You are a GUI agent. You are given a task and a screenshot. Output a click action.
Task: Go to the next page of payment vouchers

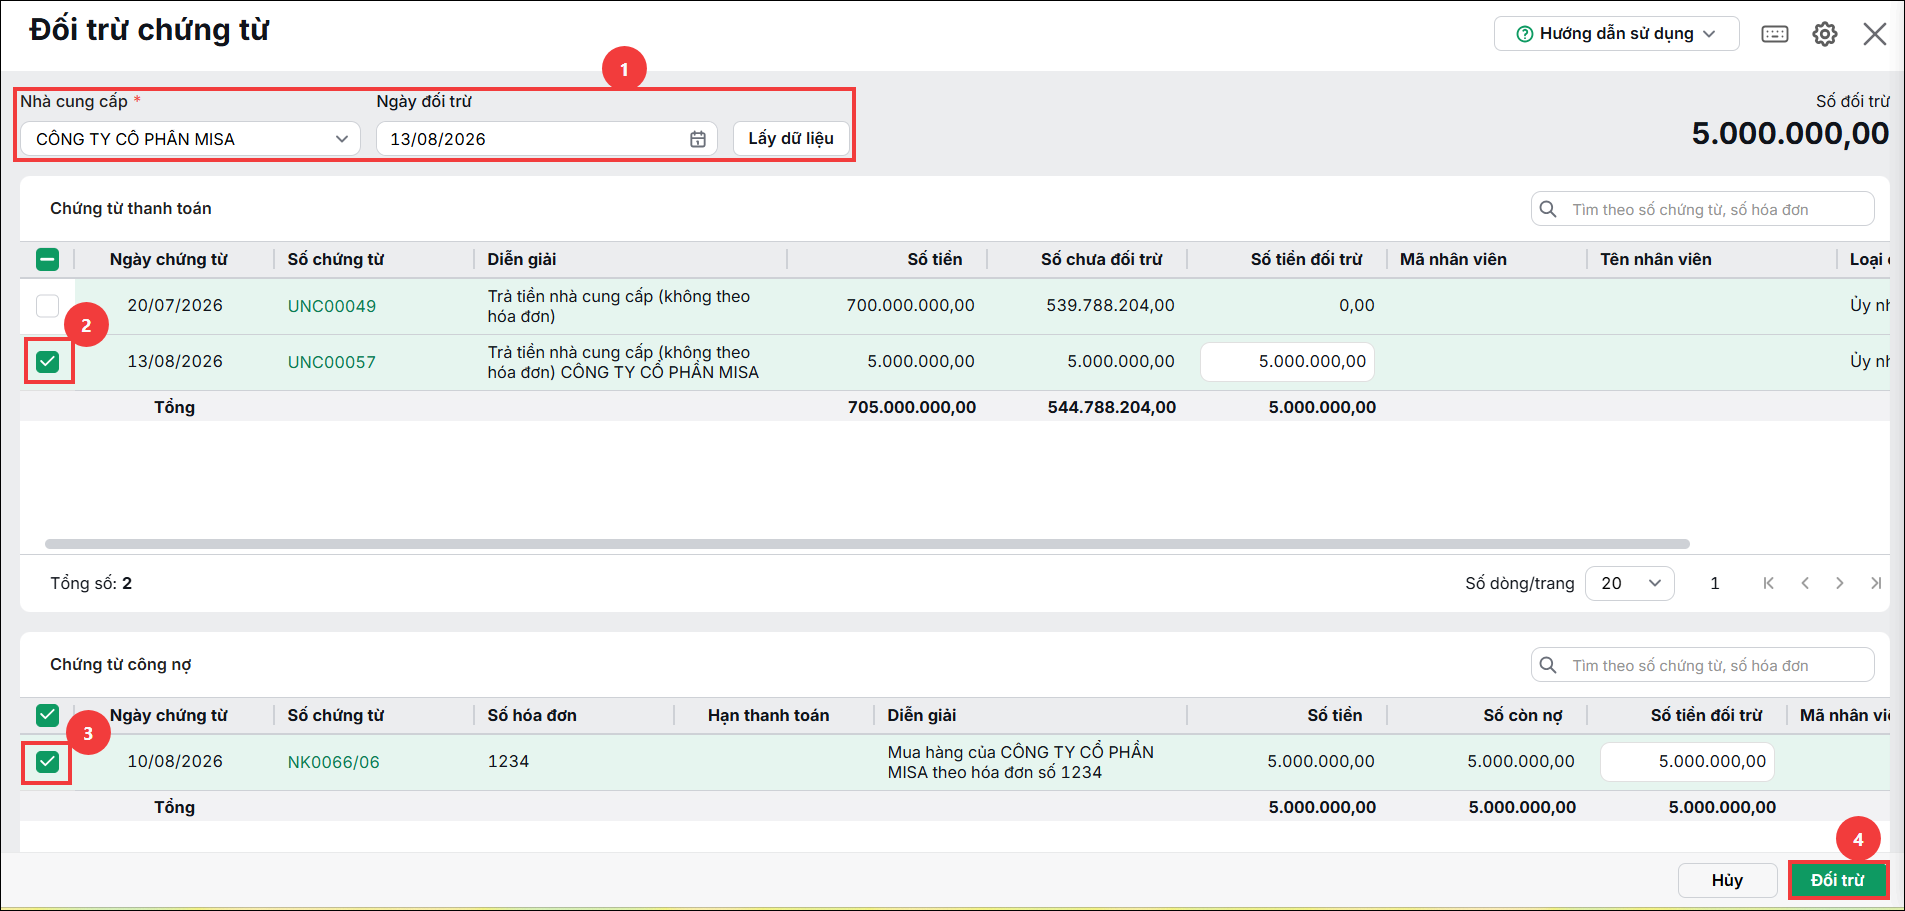[1840, 583]
